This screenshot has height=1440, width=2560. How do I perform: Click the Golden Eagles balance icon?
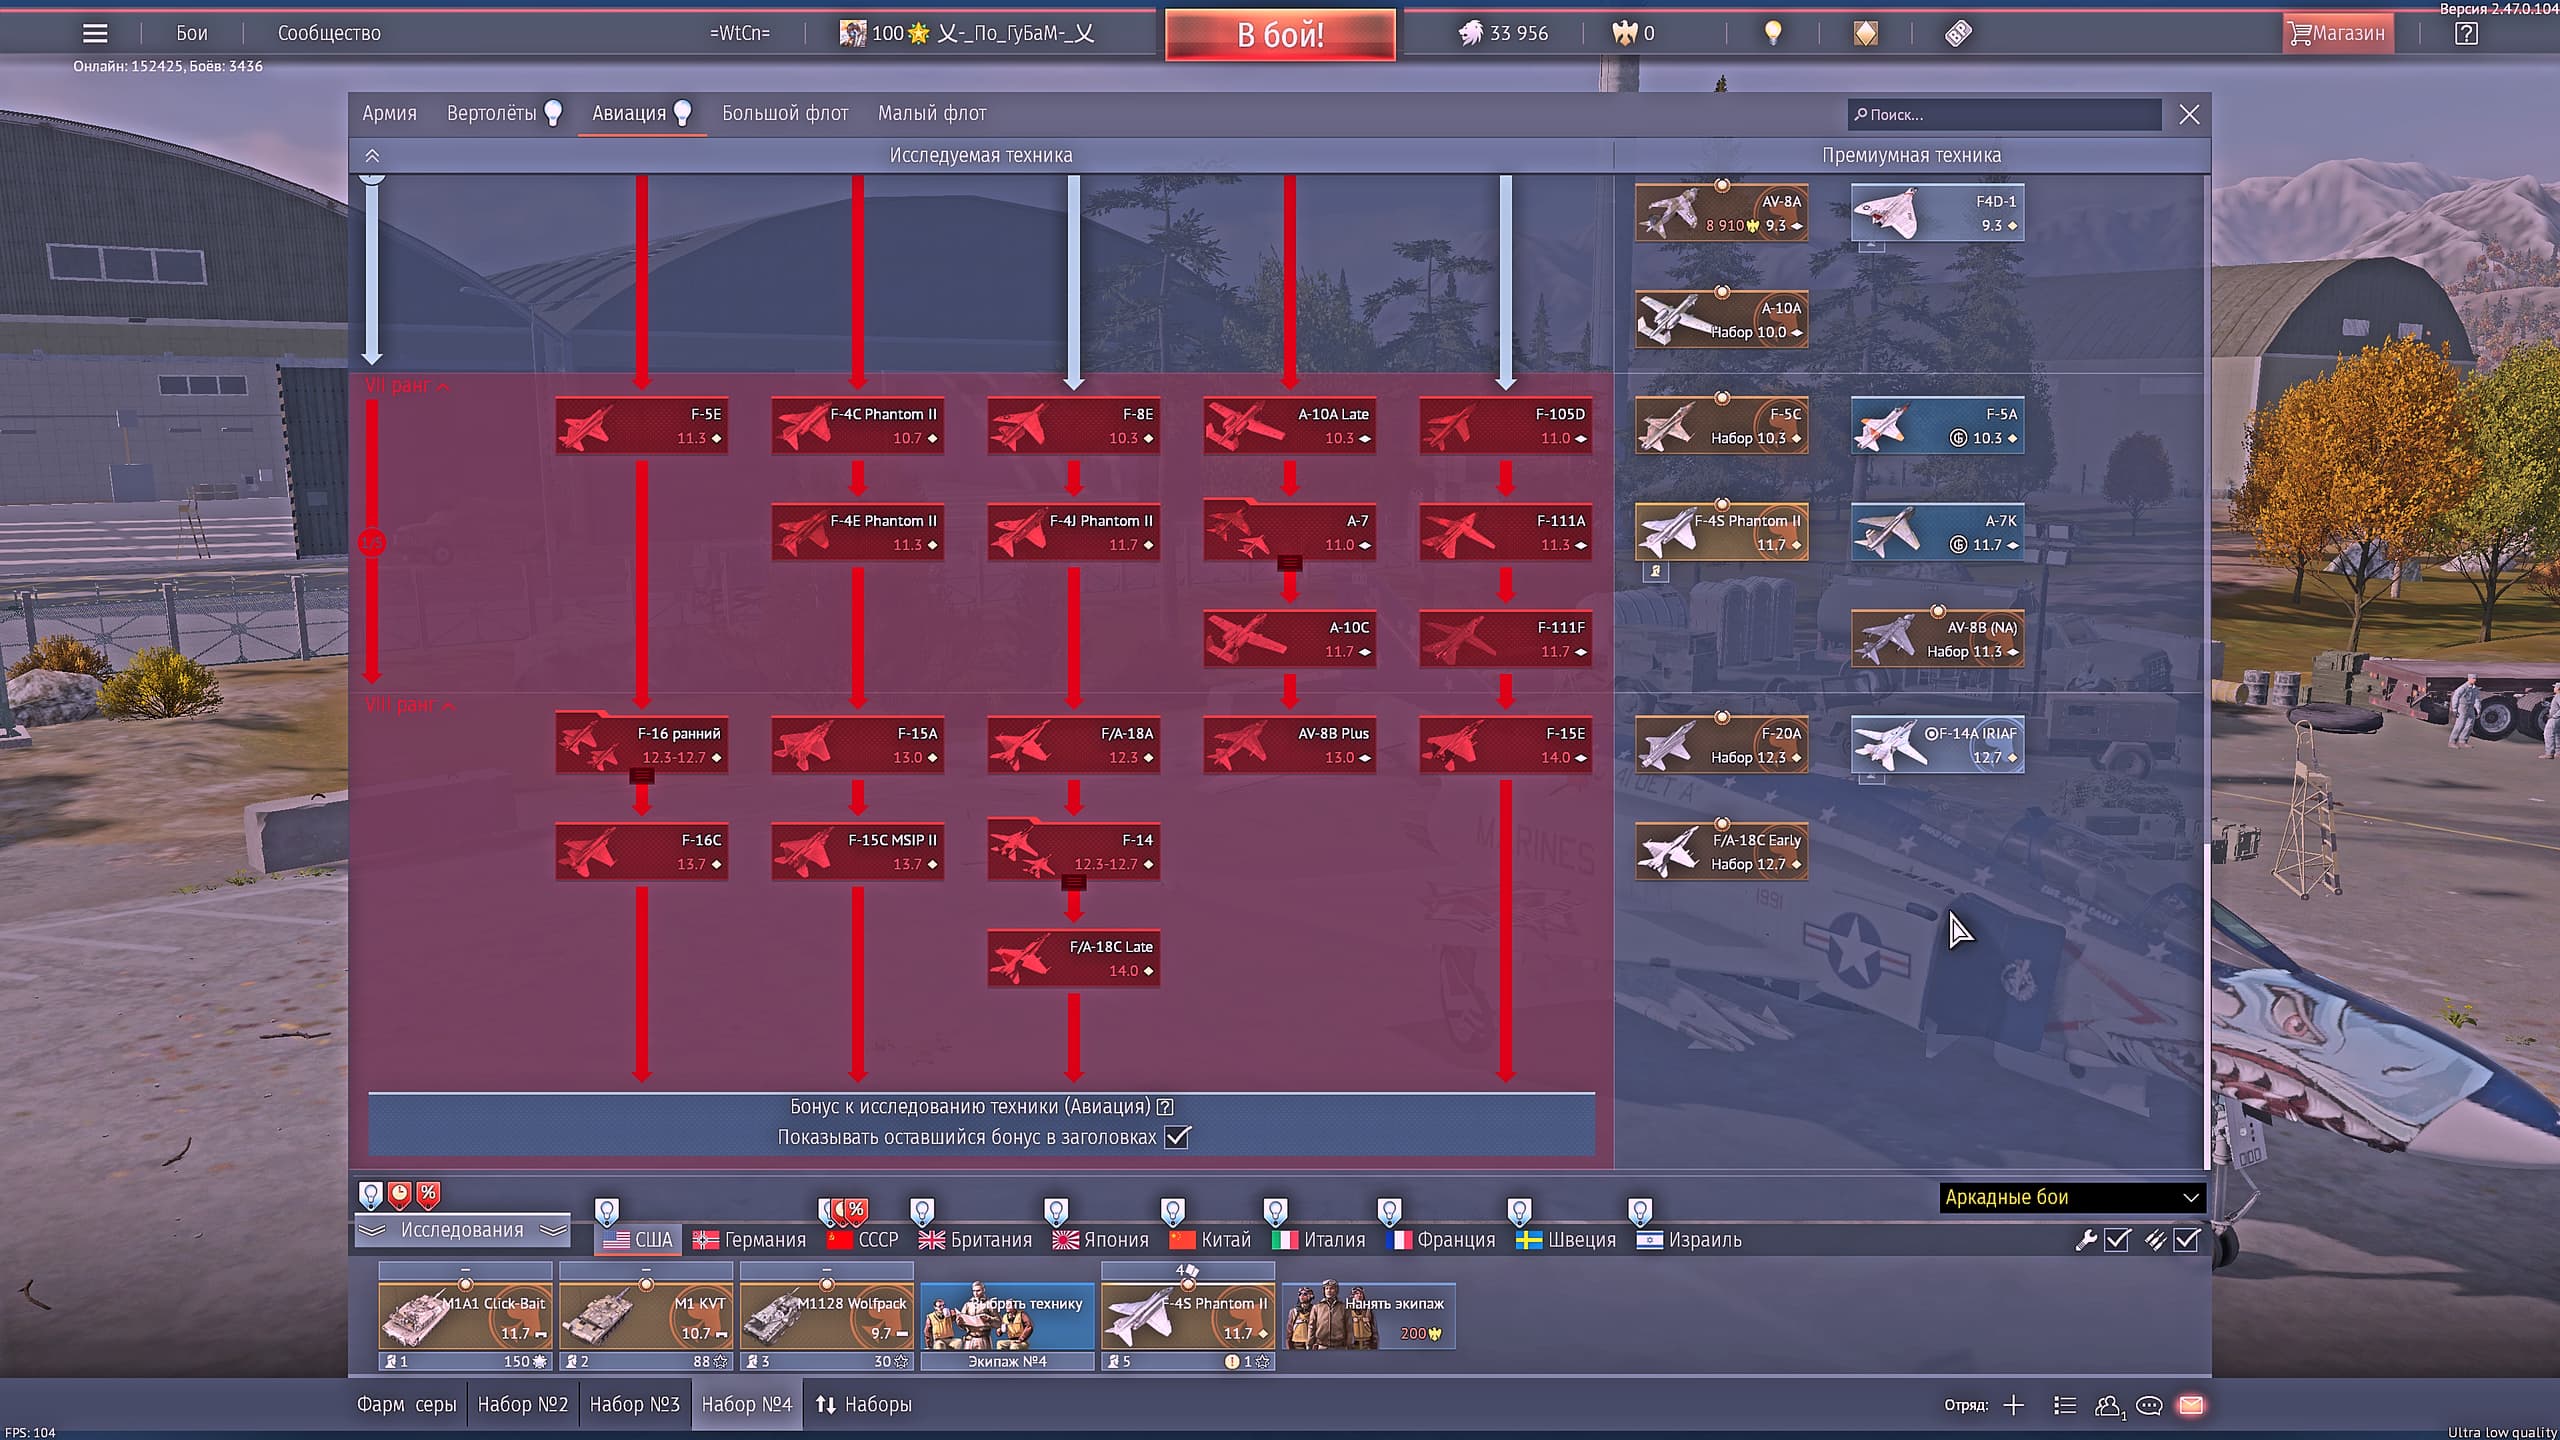[1623, 33]
